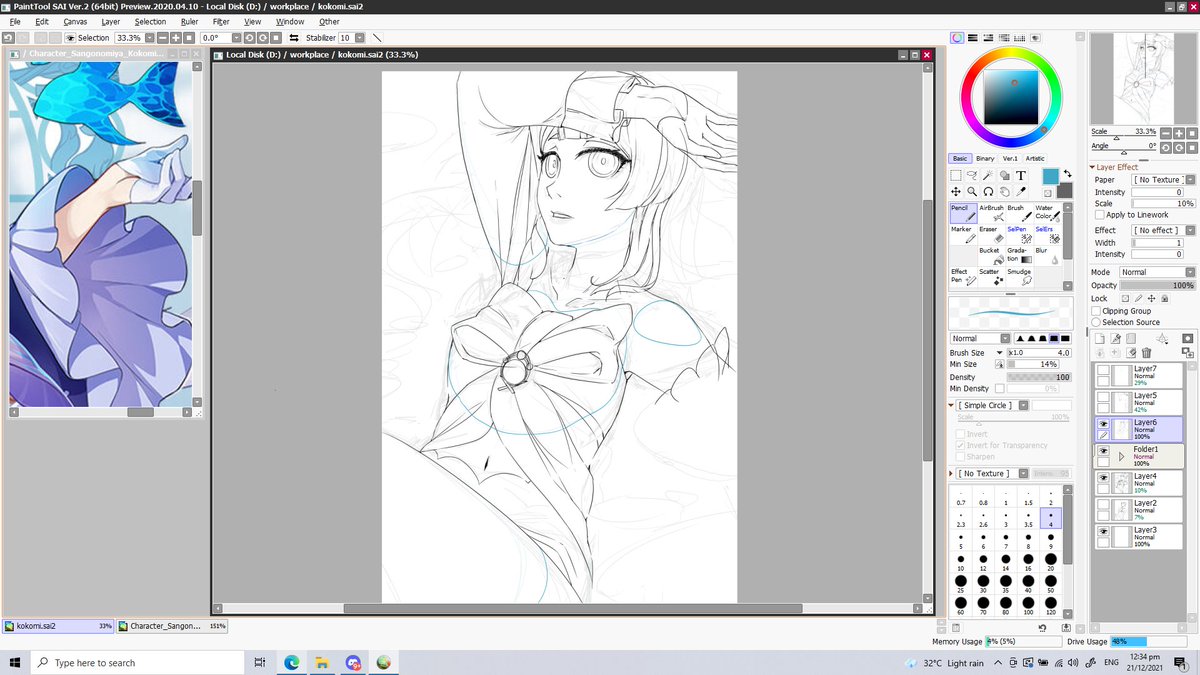Select brush size 20 preset
This screenshot has width=1200, height=675.
click(x=1050, y=562)
